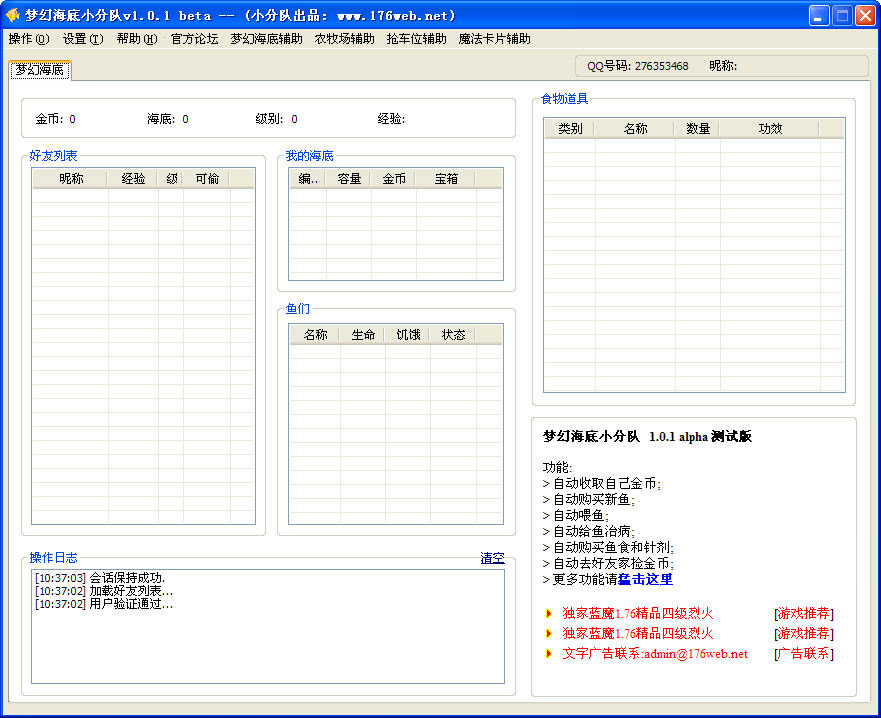Click the 类别 column header in 食物道具
881x718 pixels.
tap(570, 129)
